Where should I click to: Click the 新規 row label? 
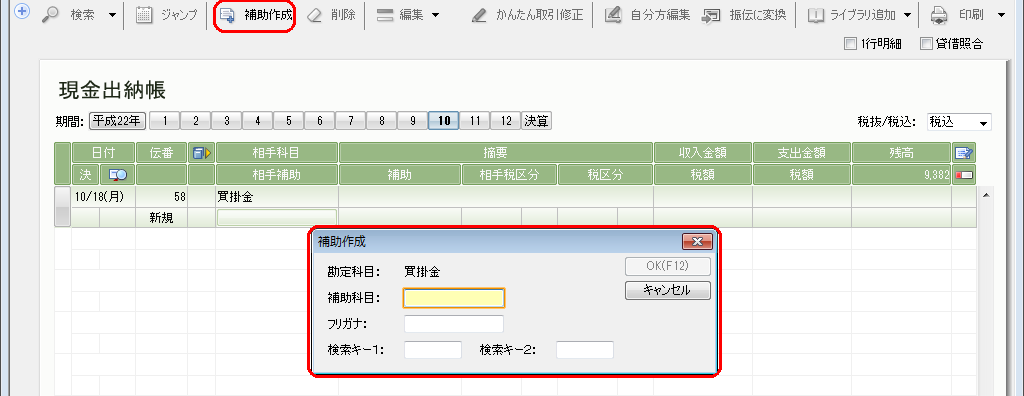point(161,218)
